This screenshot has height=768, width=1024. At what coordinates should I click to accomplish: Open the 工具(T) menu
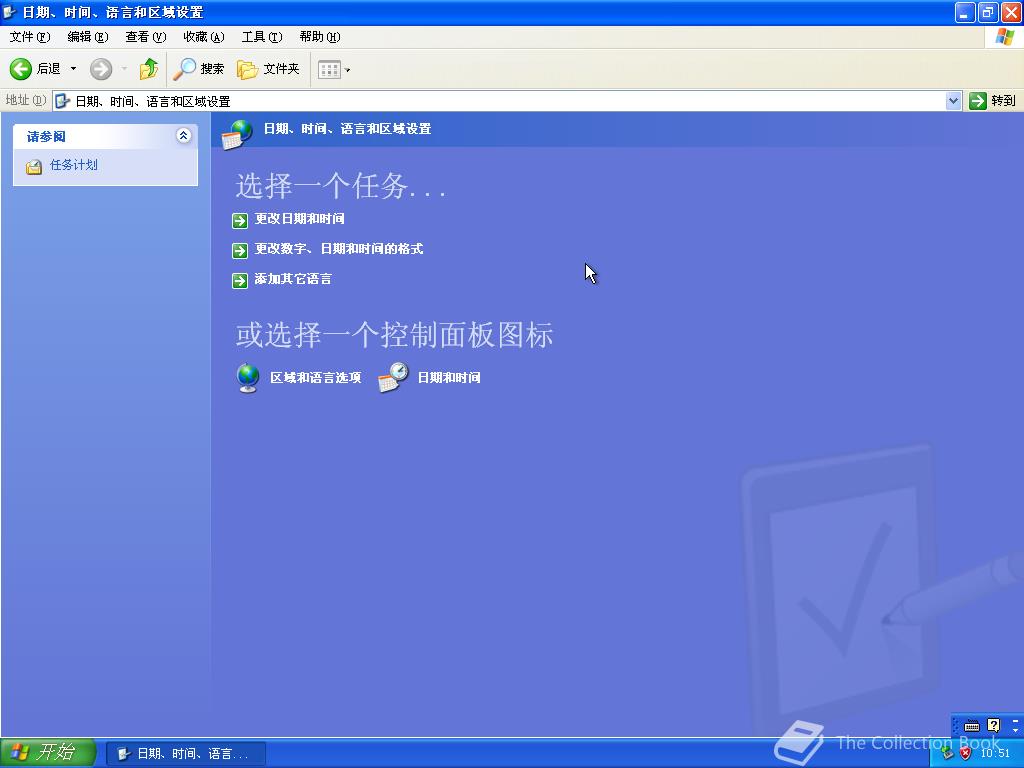point(262,37)
